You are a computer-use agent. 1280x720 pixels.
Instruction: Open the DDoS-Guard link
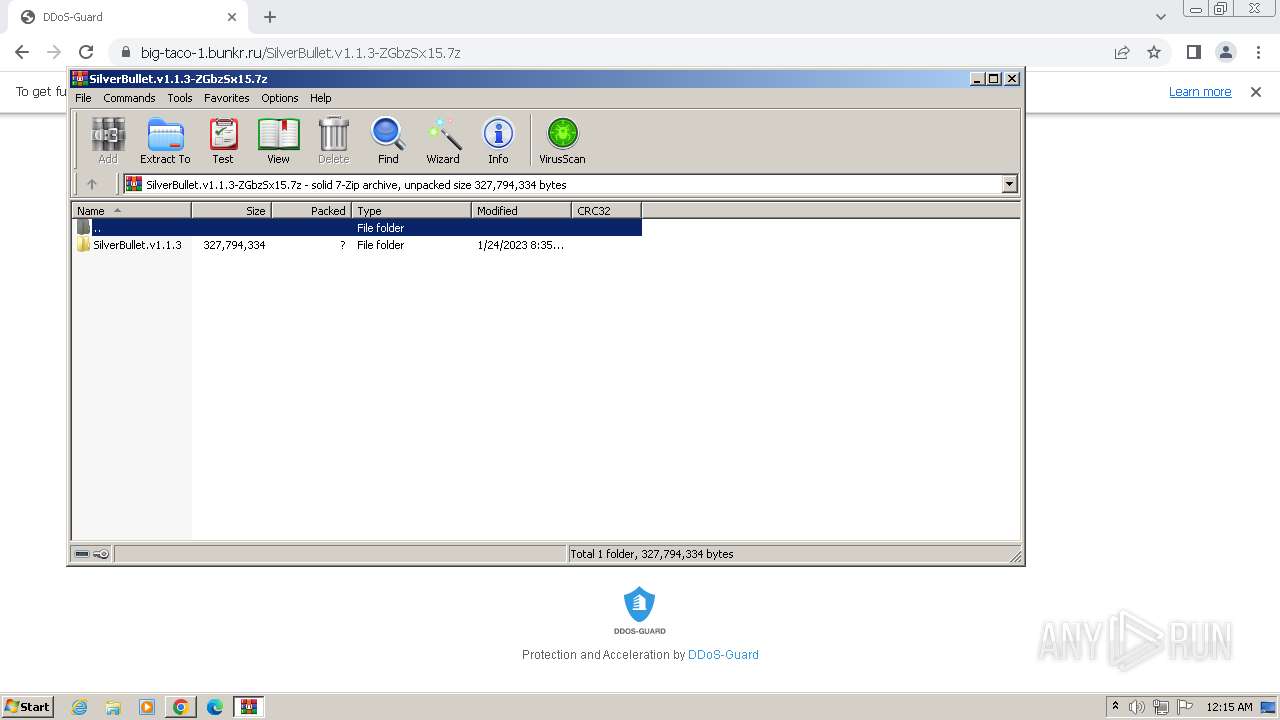tap(723, 655)
